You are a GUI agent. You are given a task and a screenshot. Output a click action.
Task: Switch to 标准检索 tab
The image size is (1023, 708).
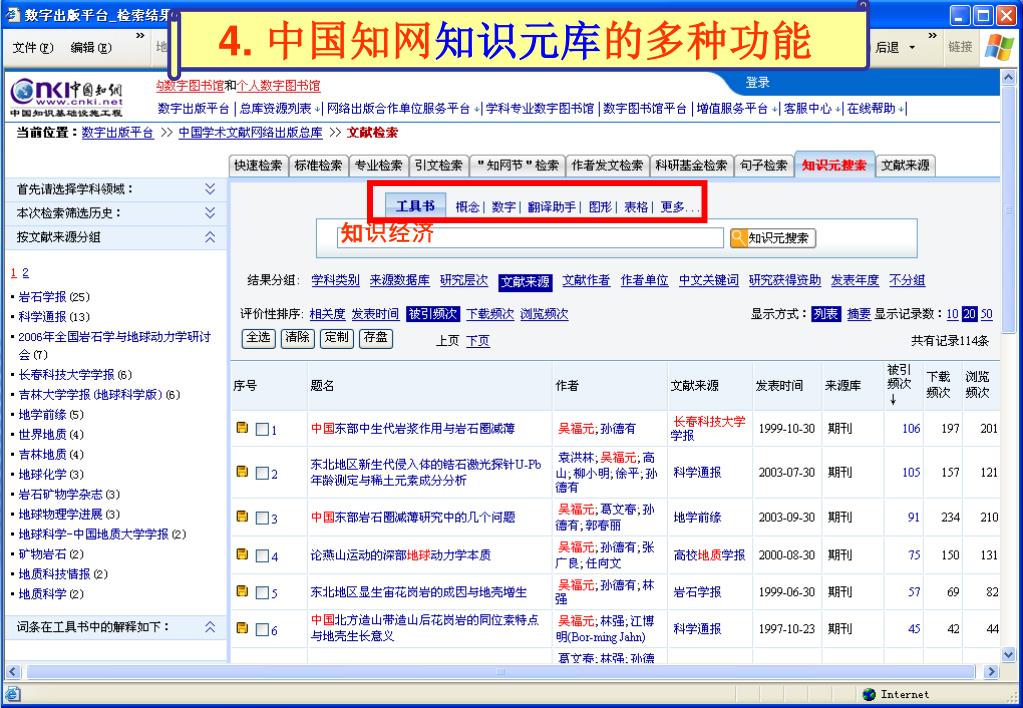click(x=318, y=166)
